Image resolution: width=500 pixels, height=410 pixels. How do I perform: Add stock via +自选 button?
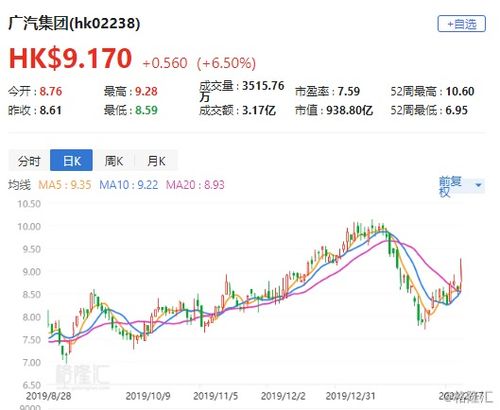click(461, 24)
